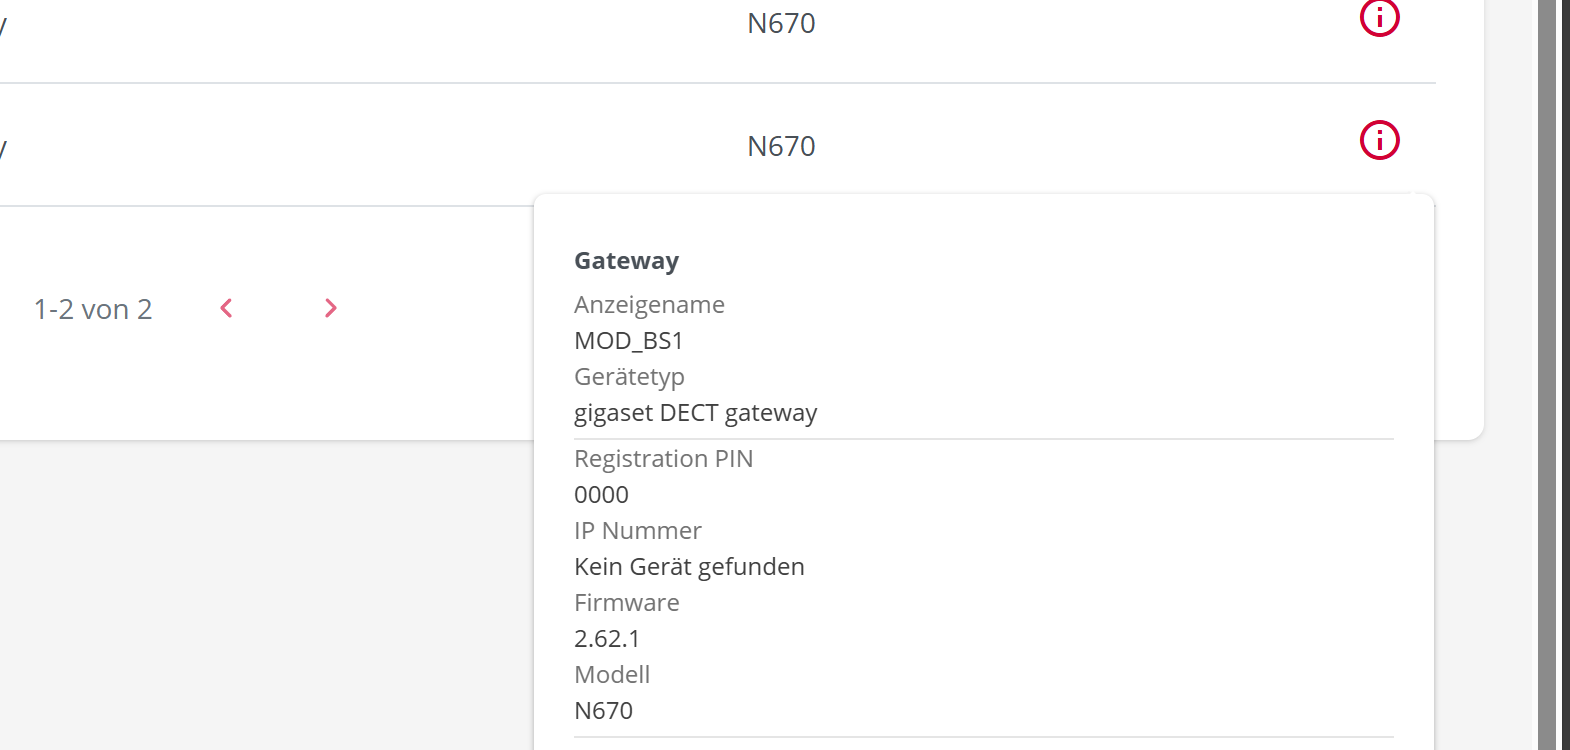Screen dimensions: 1570x750
Task: Click the Registration PIN label
Action: tap(663, 459)
